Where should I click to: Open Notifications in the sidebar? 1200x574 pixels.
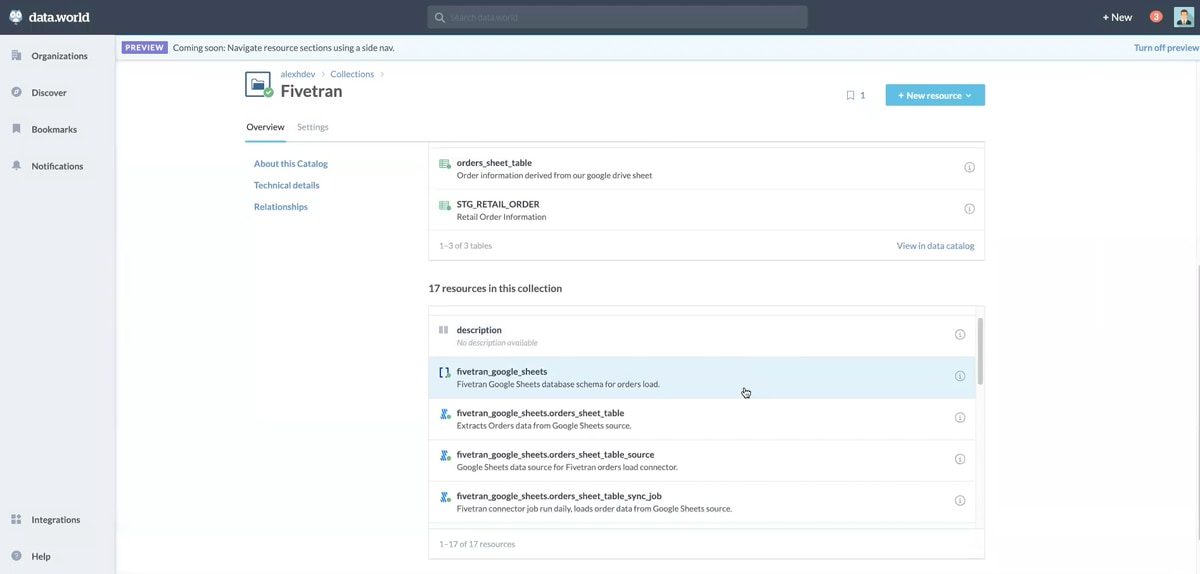click(58, 166)
